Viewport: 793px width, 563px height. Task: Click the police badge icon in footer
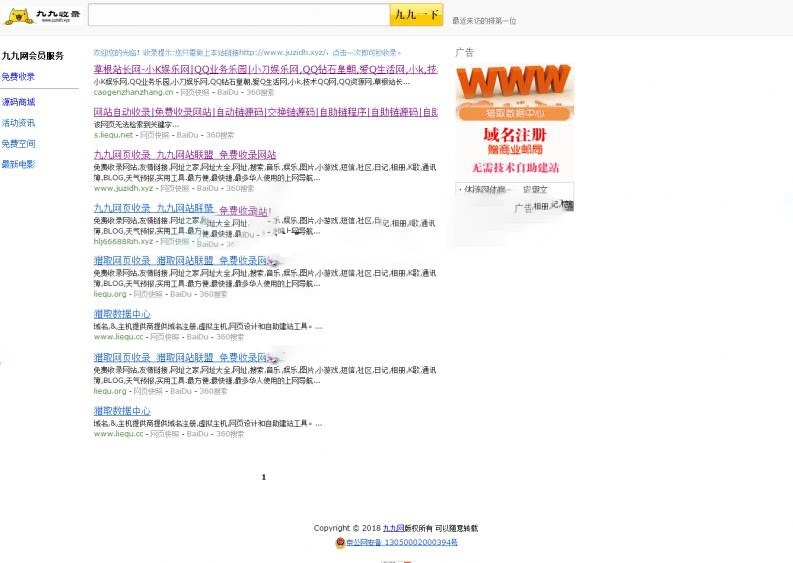(x=340, y=542)
